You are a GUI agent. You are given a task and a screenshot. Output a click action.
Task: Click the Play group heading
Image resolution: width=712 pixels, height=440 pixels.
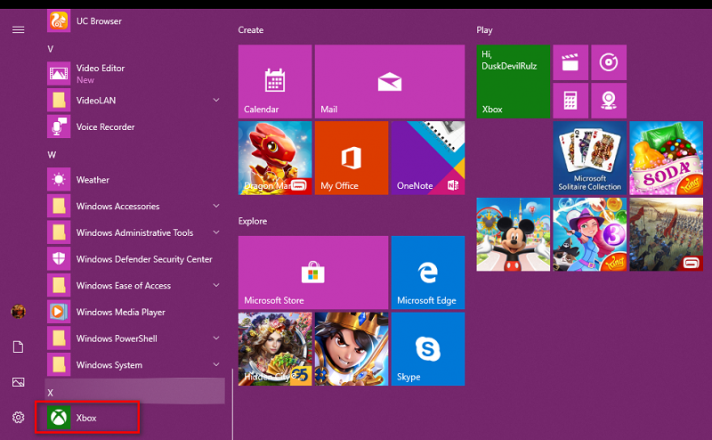tap(484, 30)
